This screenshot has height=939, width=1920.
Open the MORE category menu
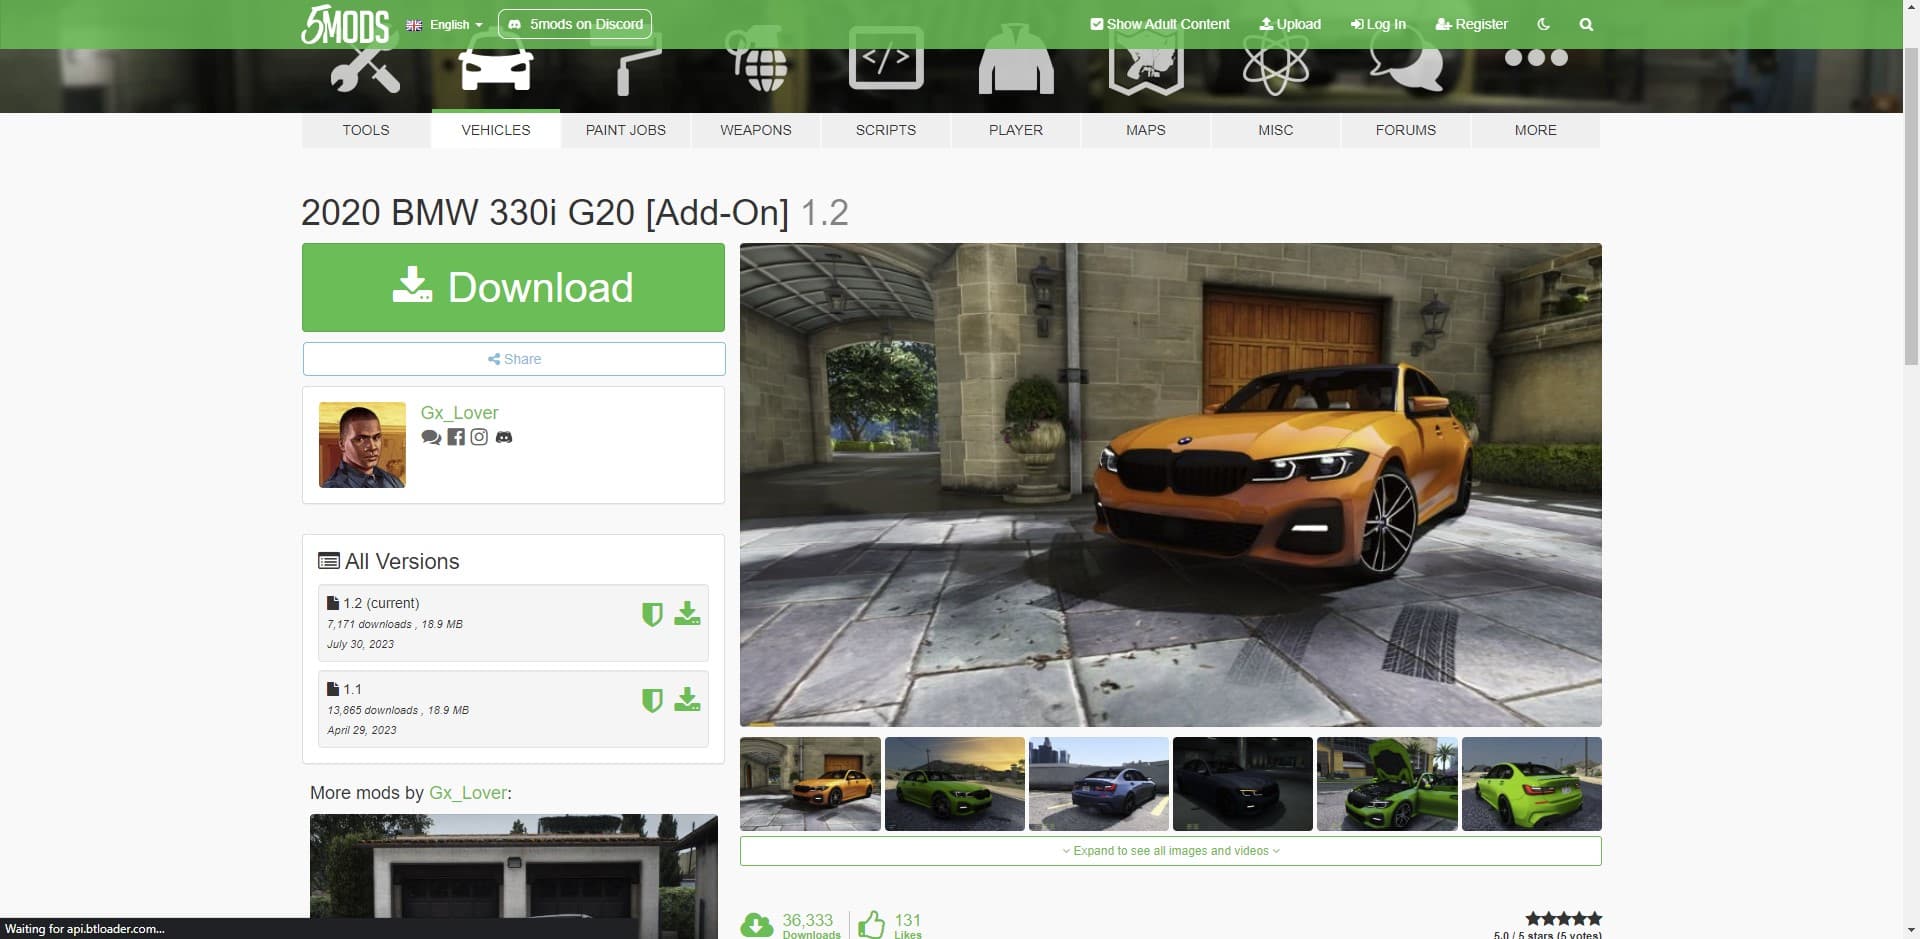pos(1535,130)
